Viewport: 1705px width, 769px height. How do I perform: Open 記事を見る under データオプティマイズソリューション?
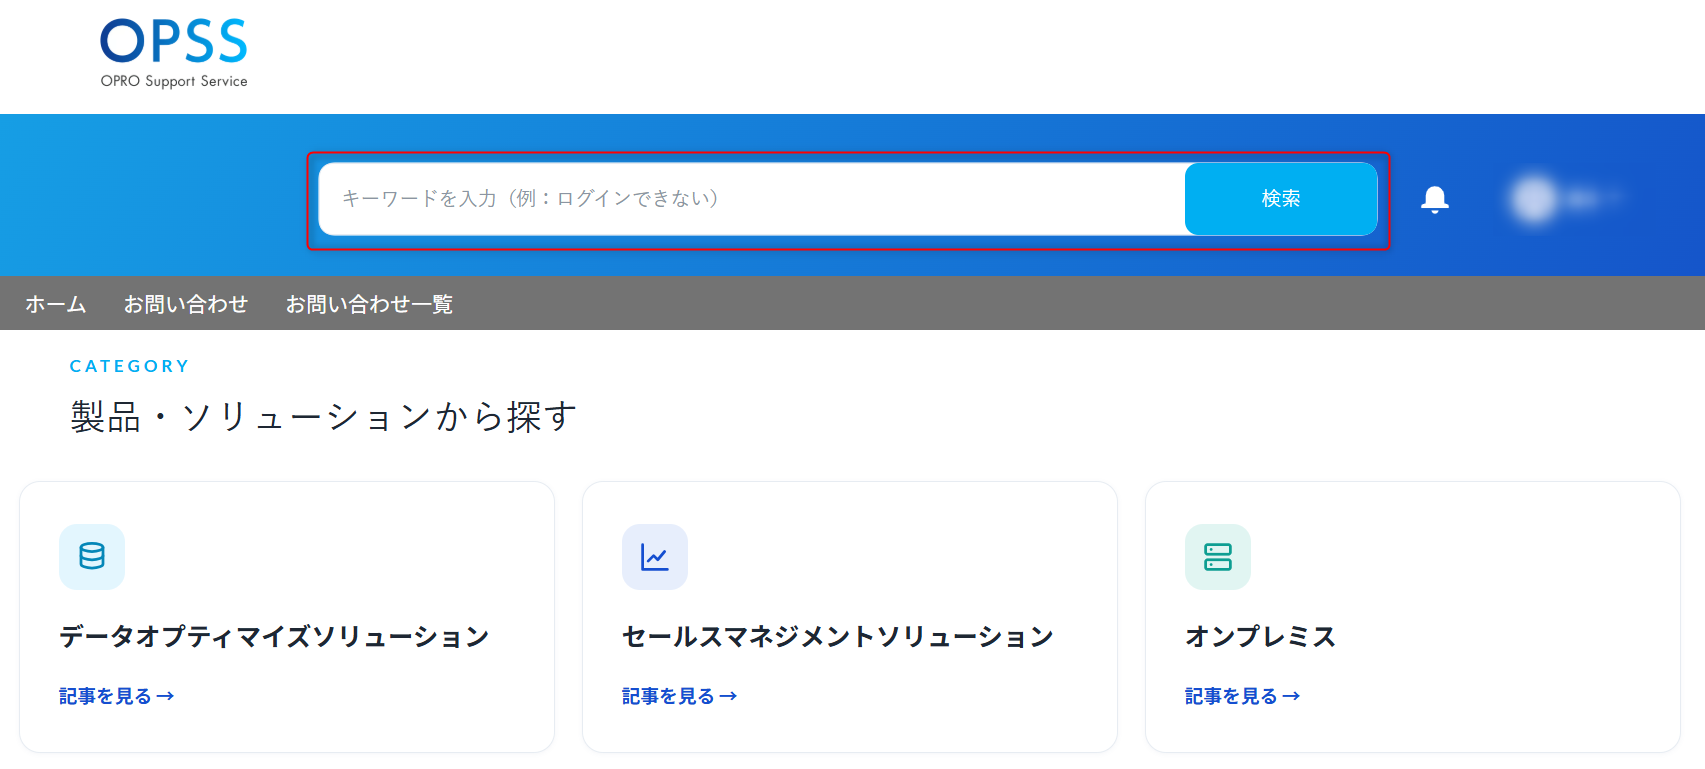(117, 696)
